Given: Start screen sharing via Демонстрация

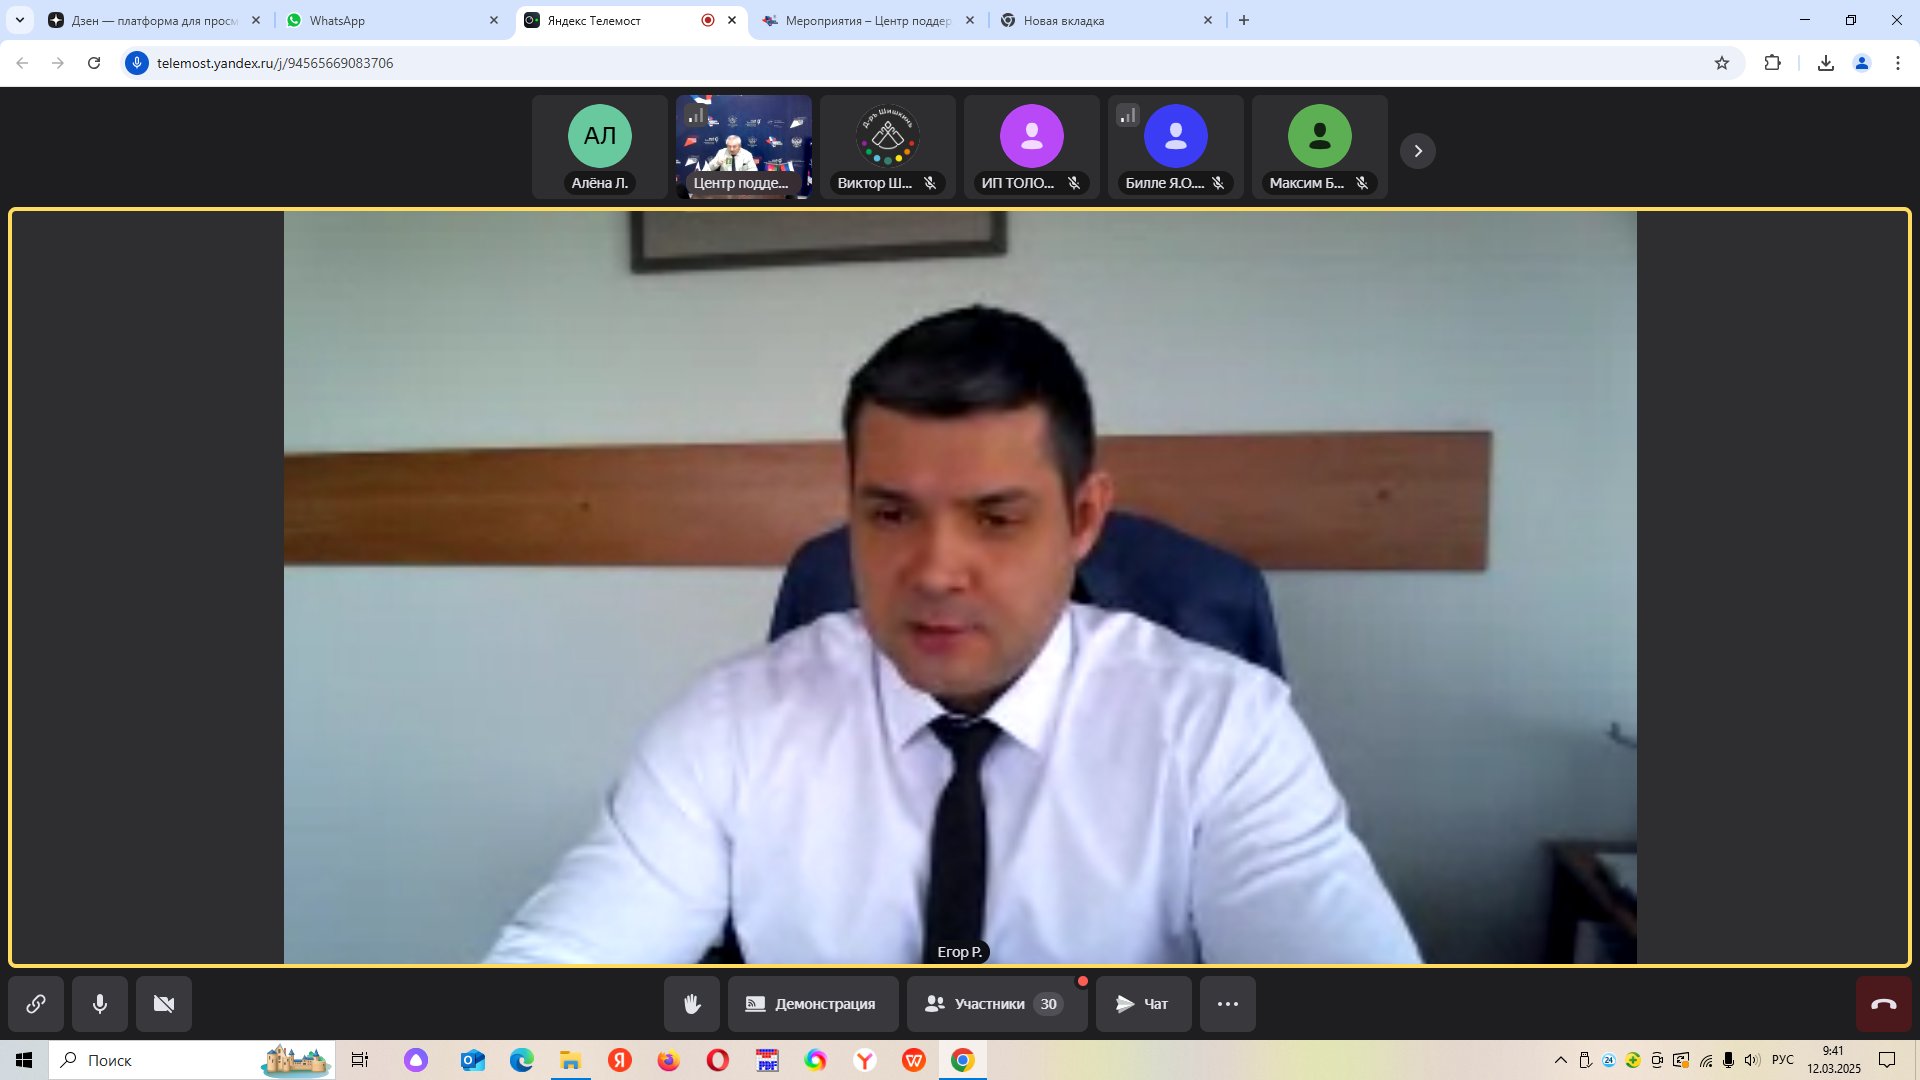Looking at the screenshot, I should (x=812, y=1004).
